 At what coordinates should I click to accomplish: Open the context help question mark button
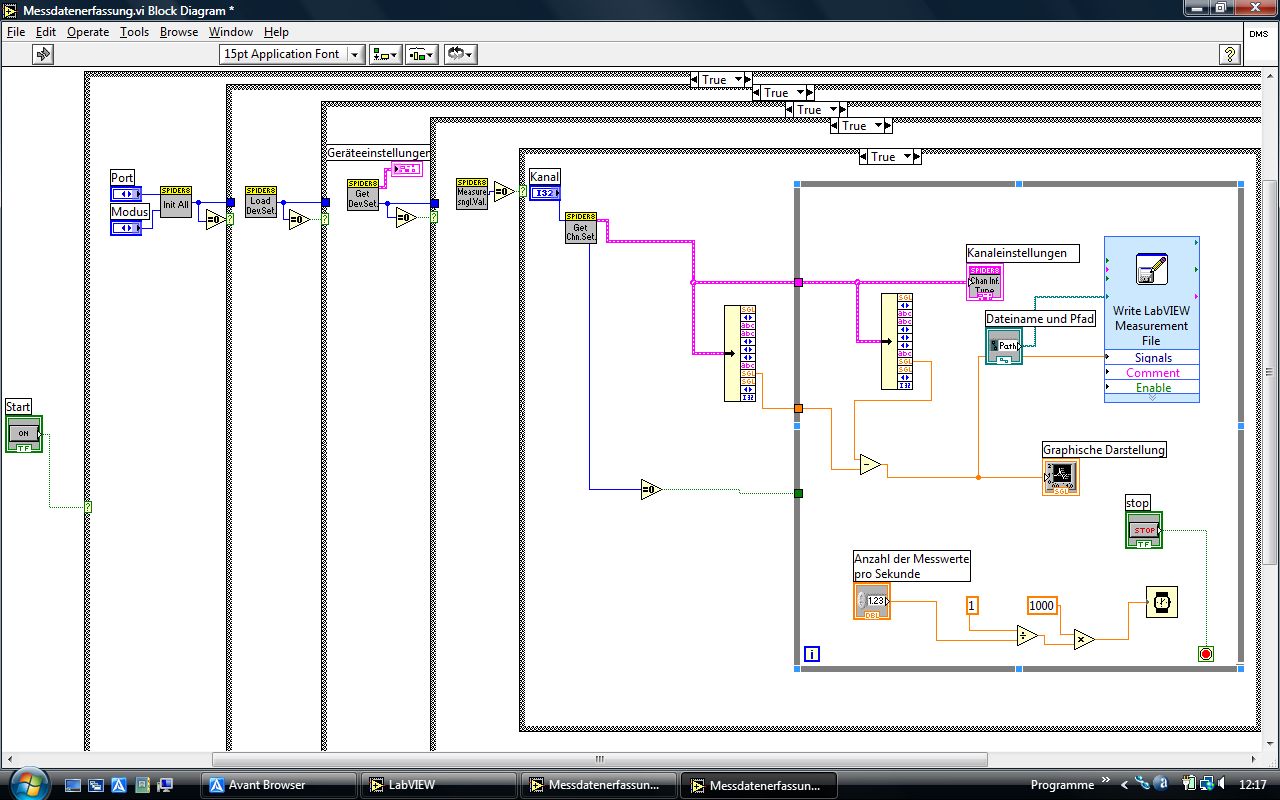tap(1231, 55)
